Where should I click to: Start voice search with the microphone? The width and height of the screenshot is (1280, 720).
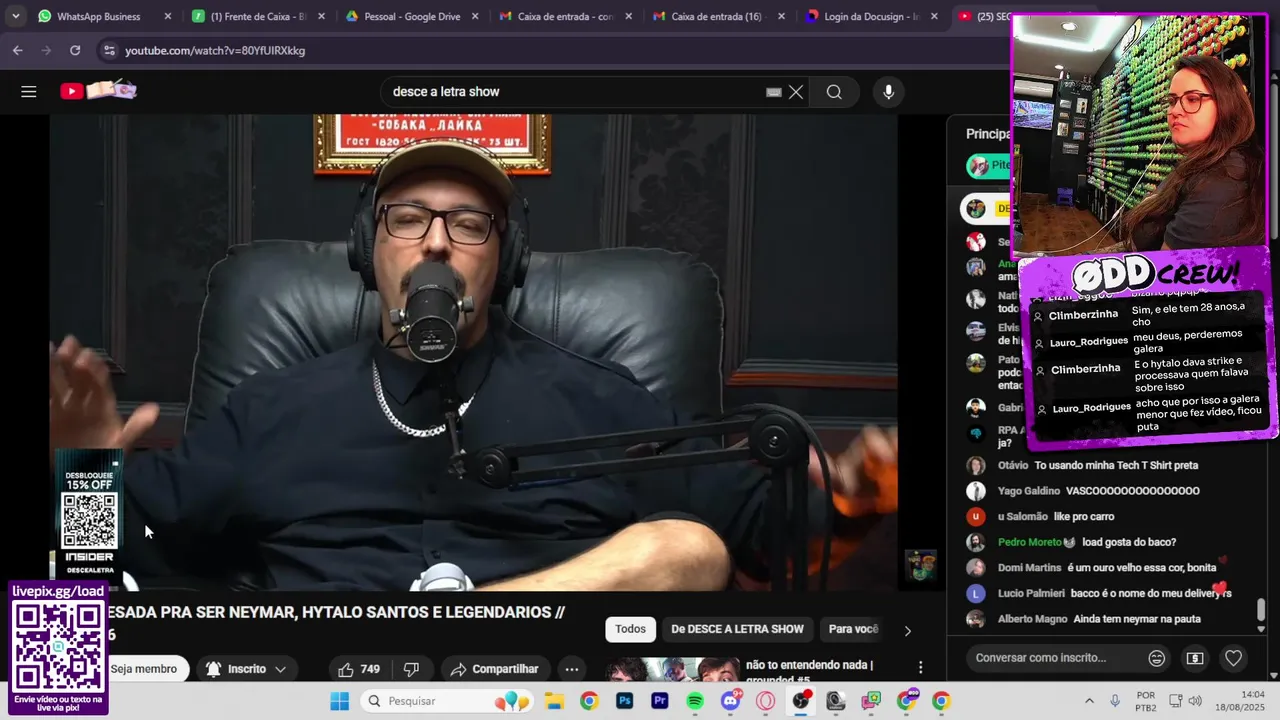click(x=888, y=92)
